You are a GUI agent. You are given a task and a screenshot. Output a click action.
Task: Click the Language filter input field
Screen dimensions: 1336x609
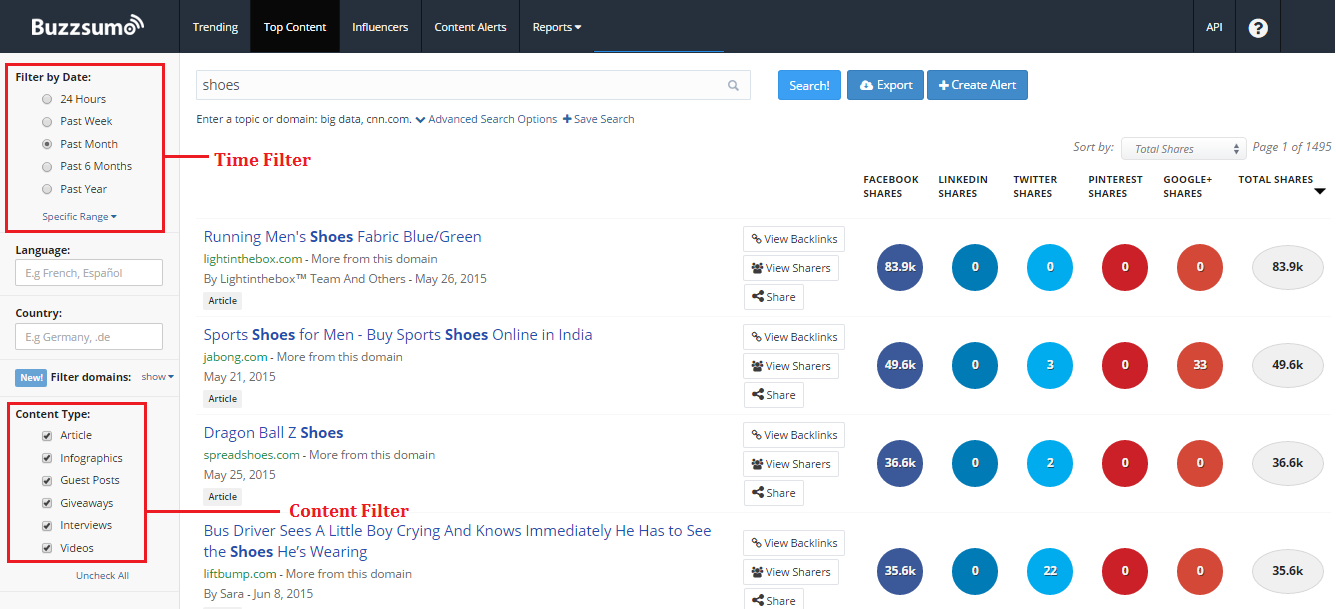tap(89, 273)
